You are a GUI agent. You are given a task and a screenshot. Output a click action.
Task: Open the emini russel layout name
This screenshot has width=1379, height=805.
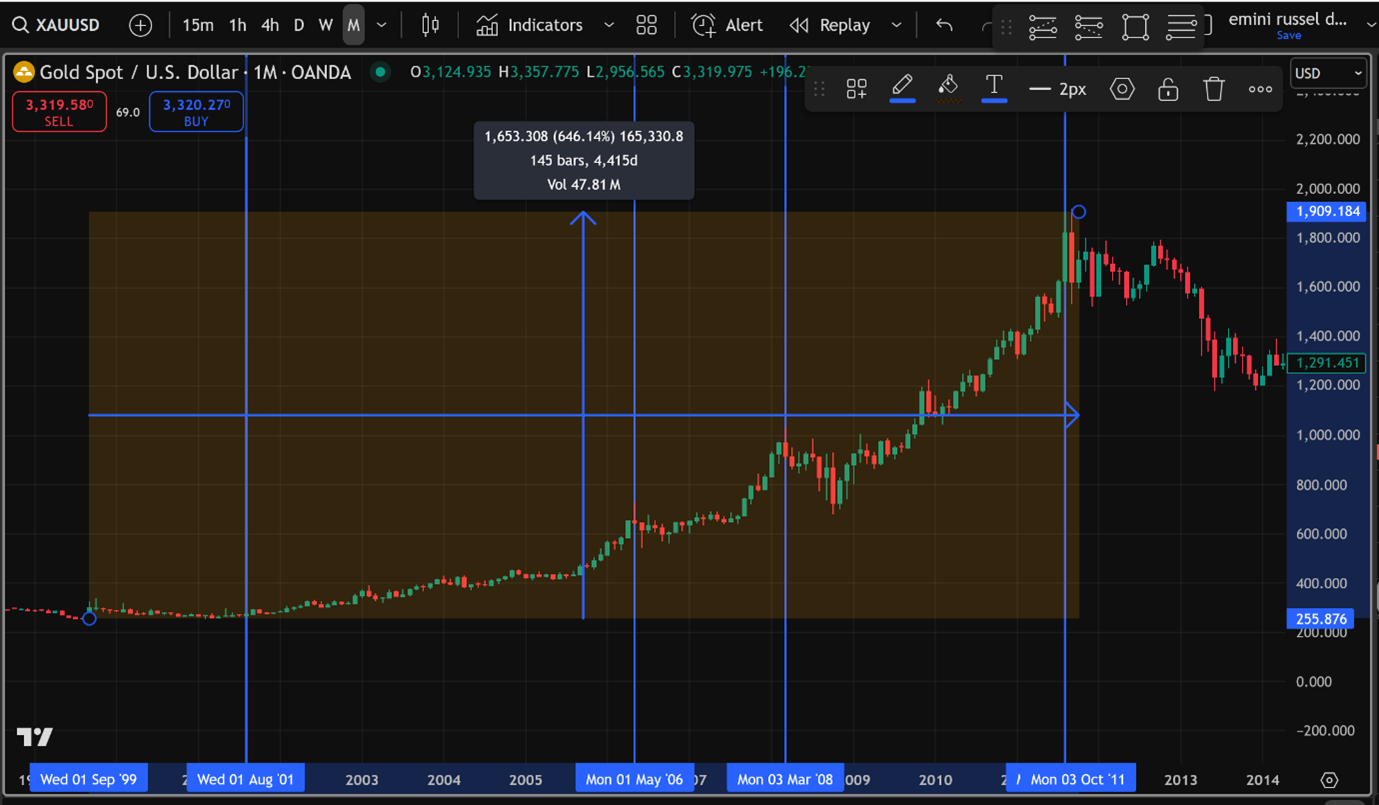coord(1288,19)
